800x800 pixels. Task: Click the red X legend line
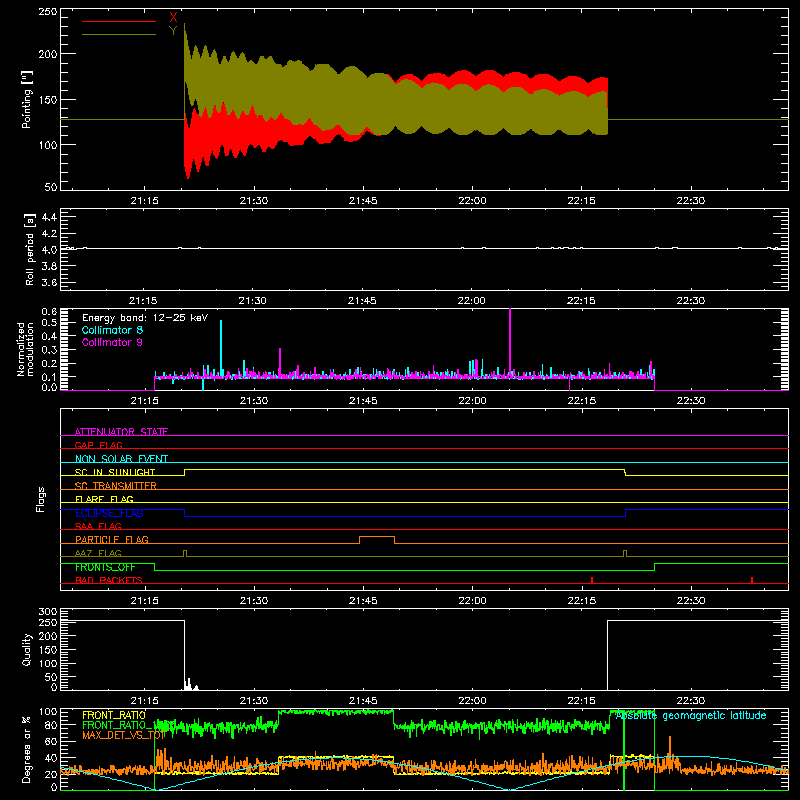point(119,21)
